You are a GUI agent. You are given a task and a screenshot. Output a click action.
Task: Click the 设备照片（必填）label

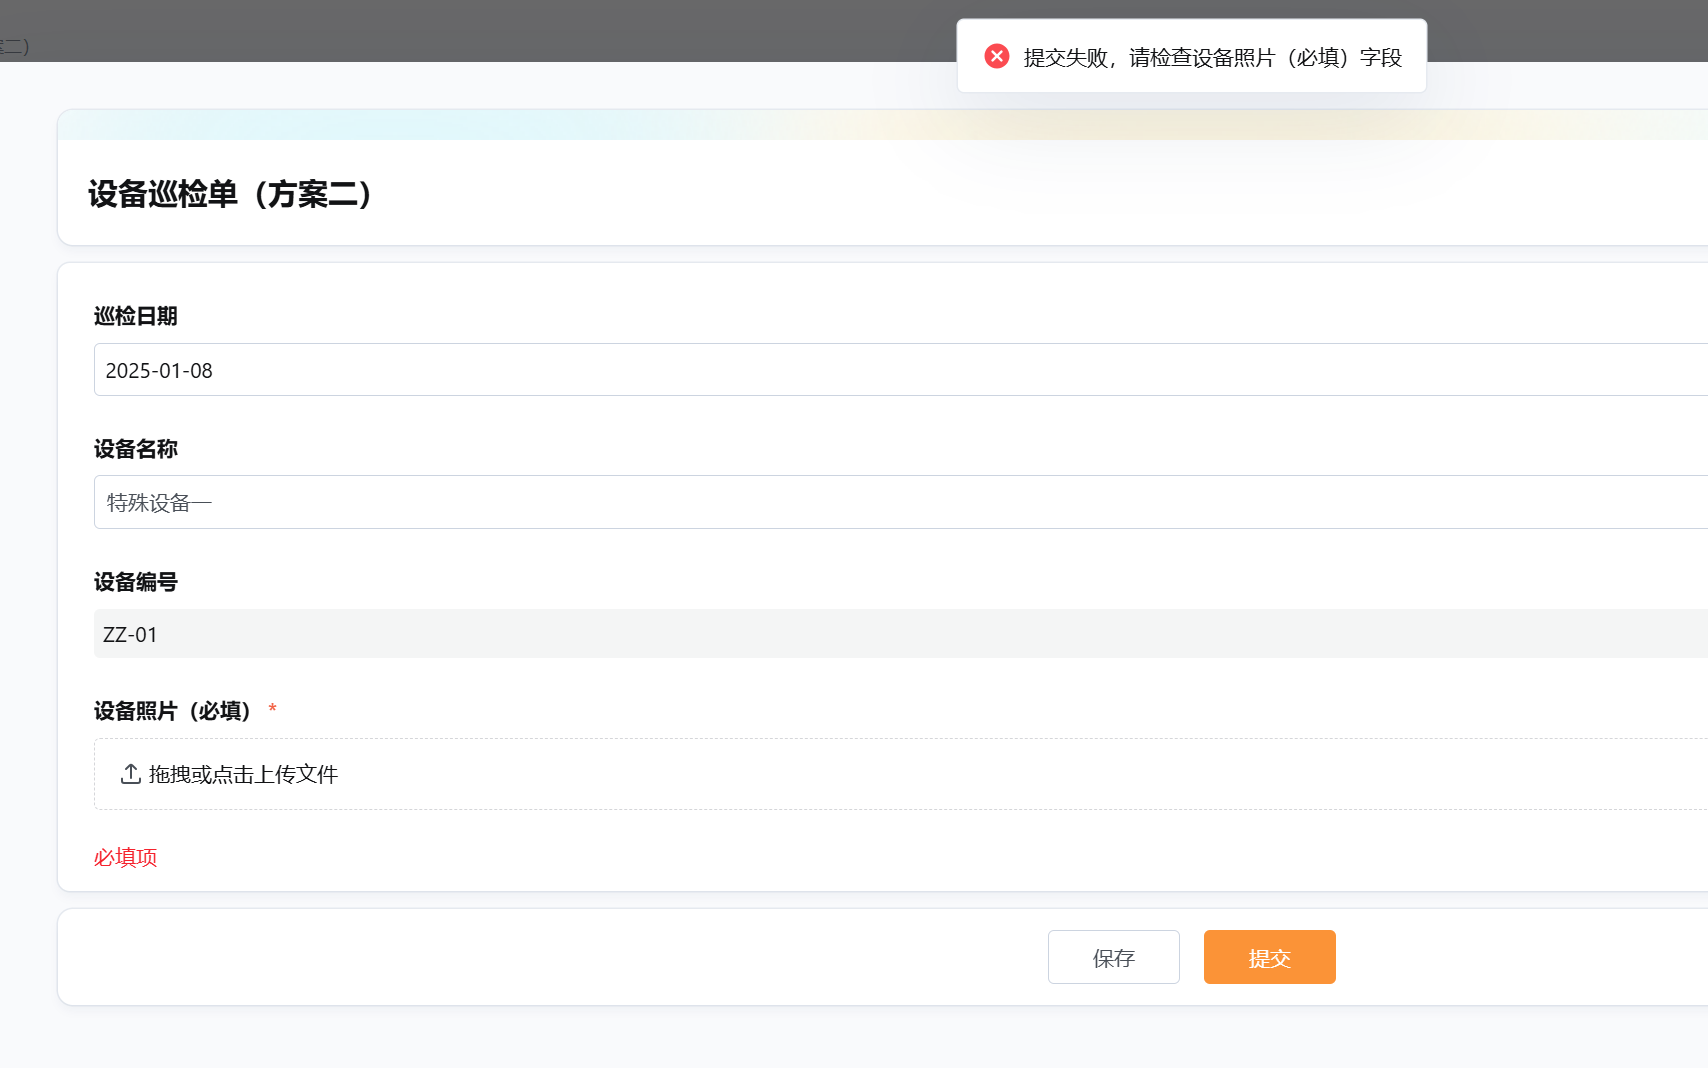click(x=172, y=711)
